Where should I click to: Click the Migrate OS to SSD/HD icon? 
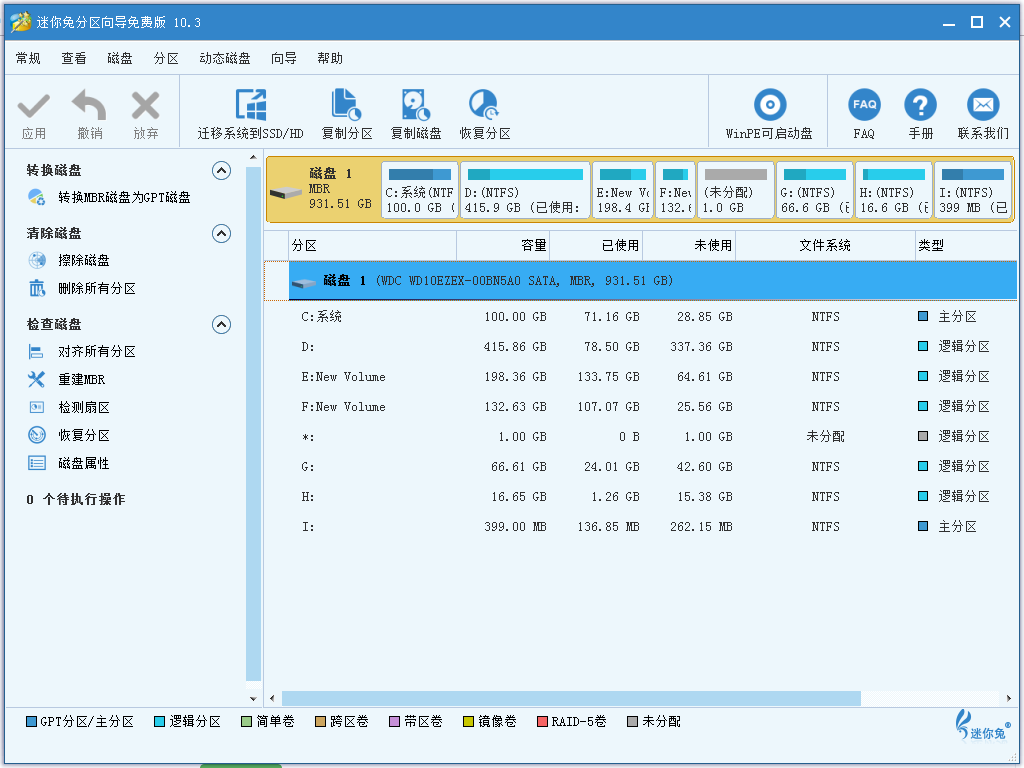click(x=250, y=106)
